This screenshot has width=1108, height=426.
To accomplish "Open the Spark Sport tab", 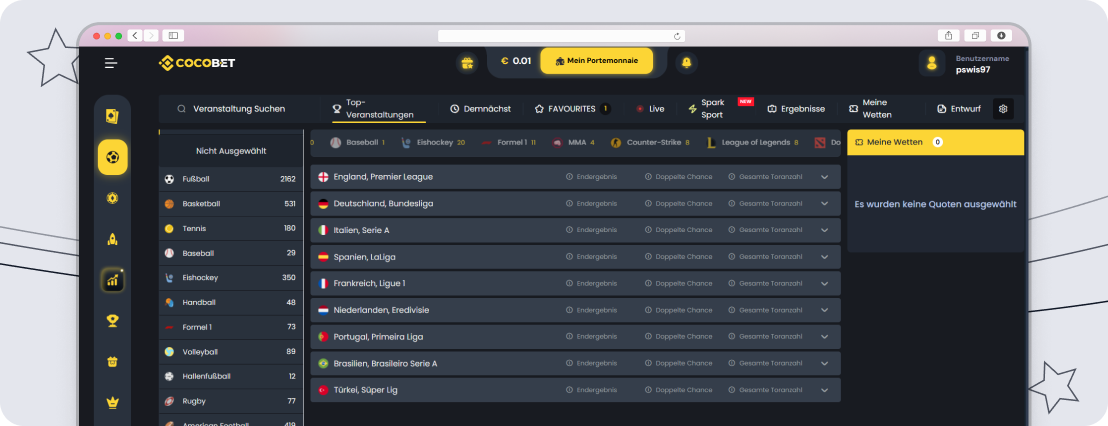I will pos(721,109).
